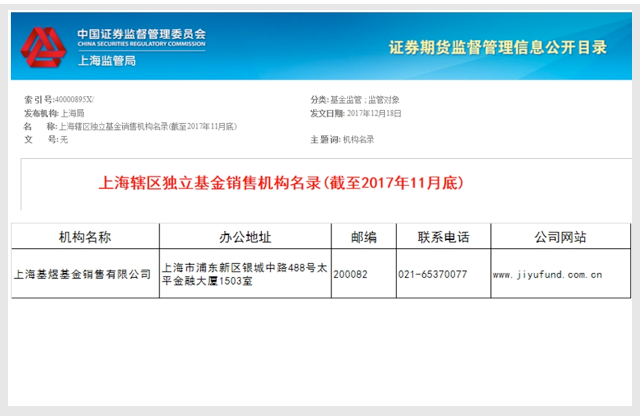Click the 机构名称 column header
The image size is (640, 418).
point(85,236)
